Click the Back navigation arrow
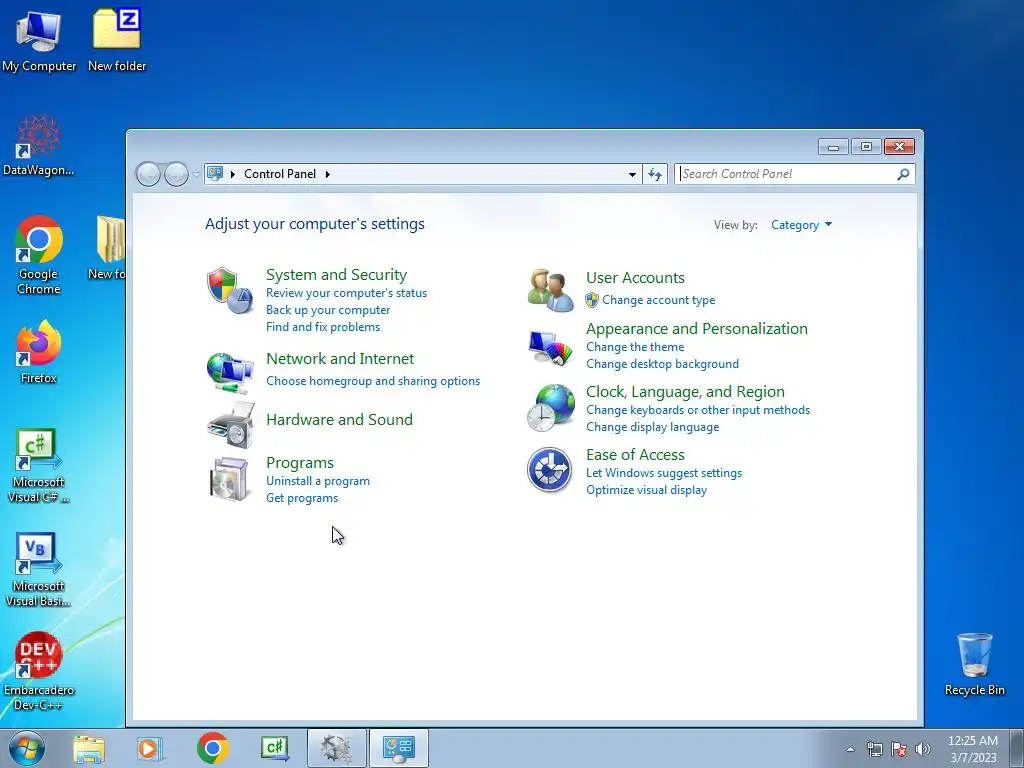 click(x=148, y=174)
